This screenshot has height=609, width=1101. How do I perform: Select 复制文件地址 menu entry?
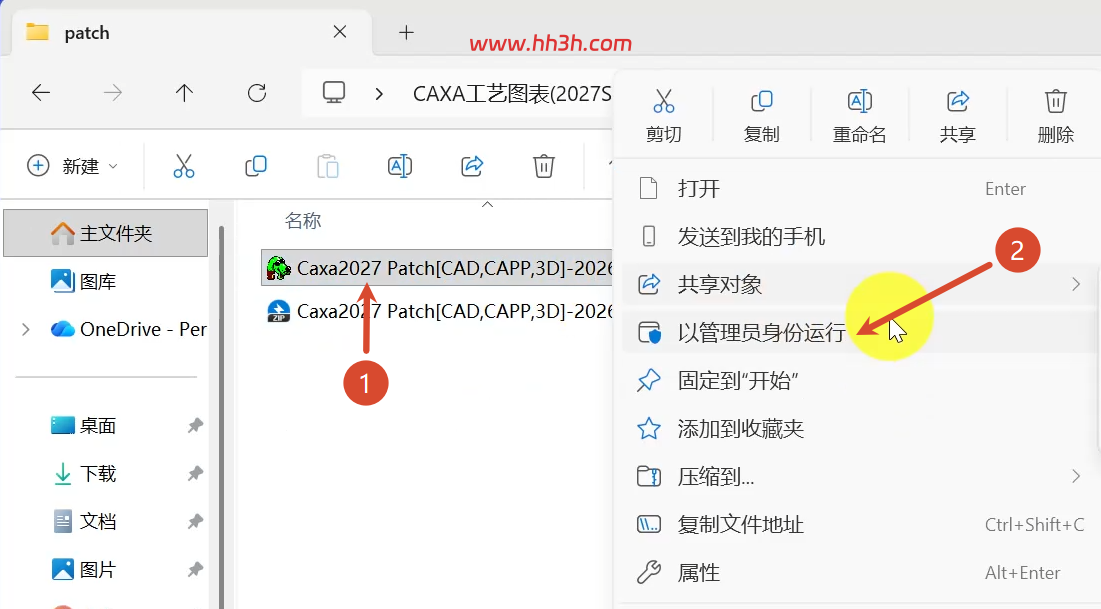(857, 525)
